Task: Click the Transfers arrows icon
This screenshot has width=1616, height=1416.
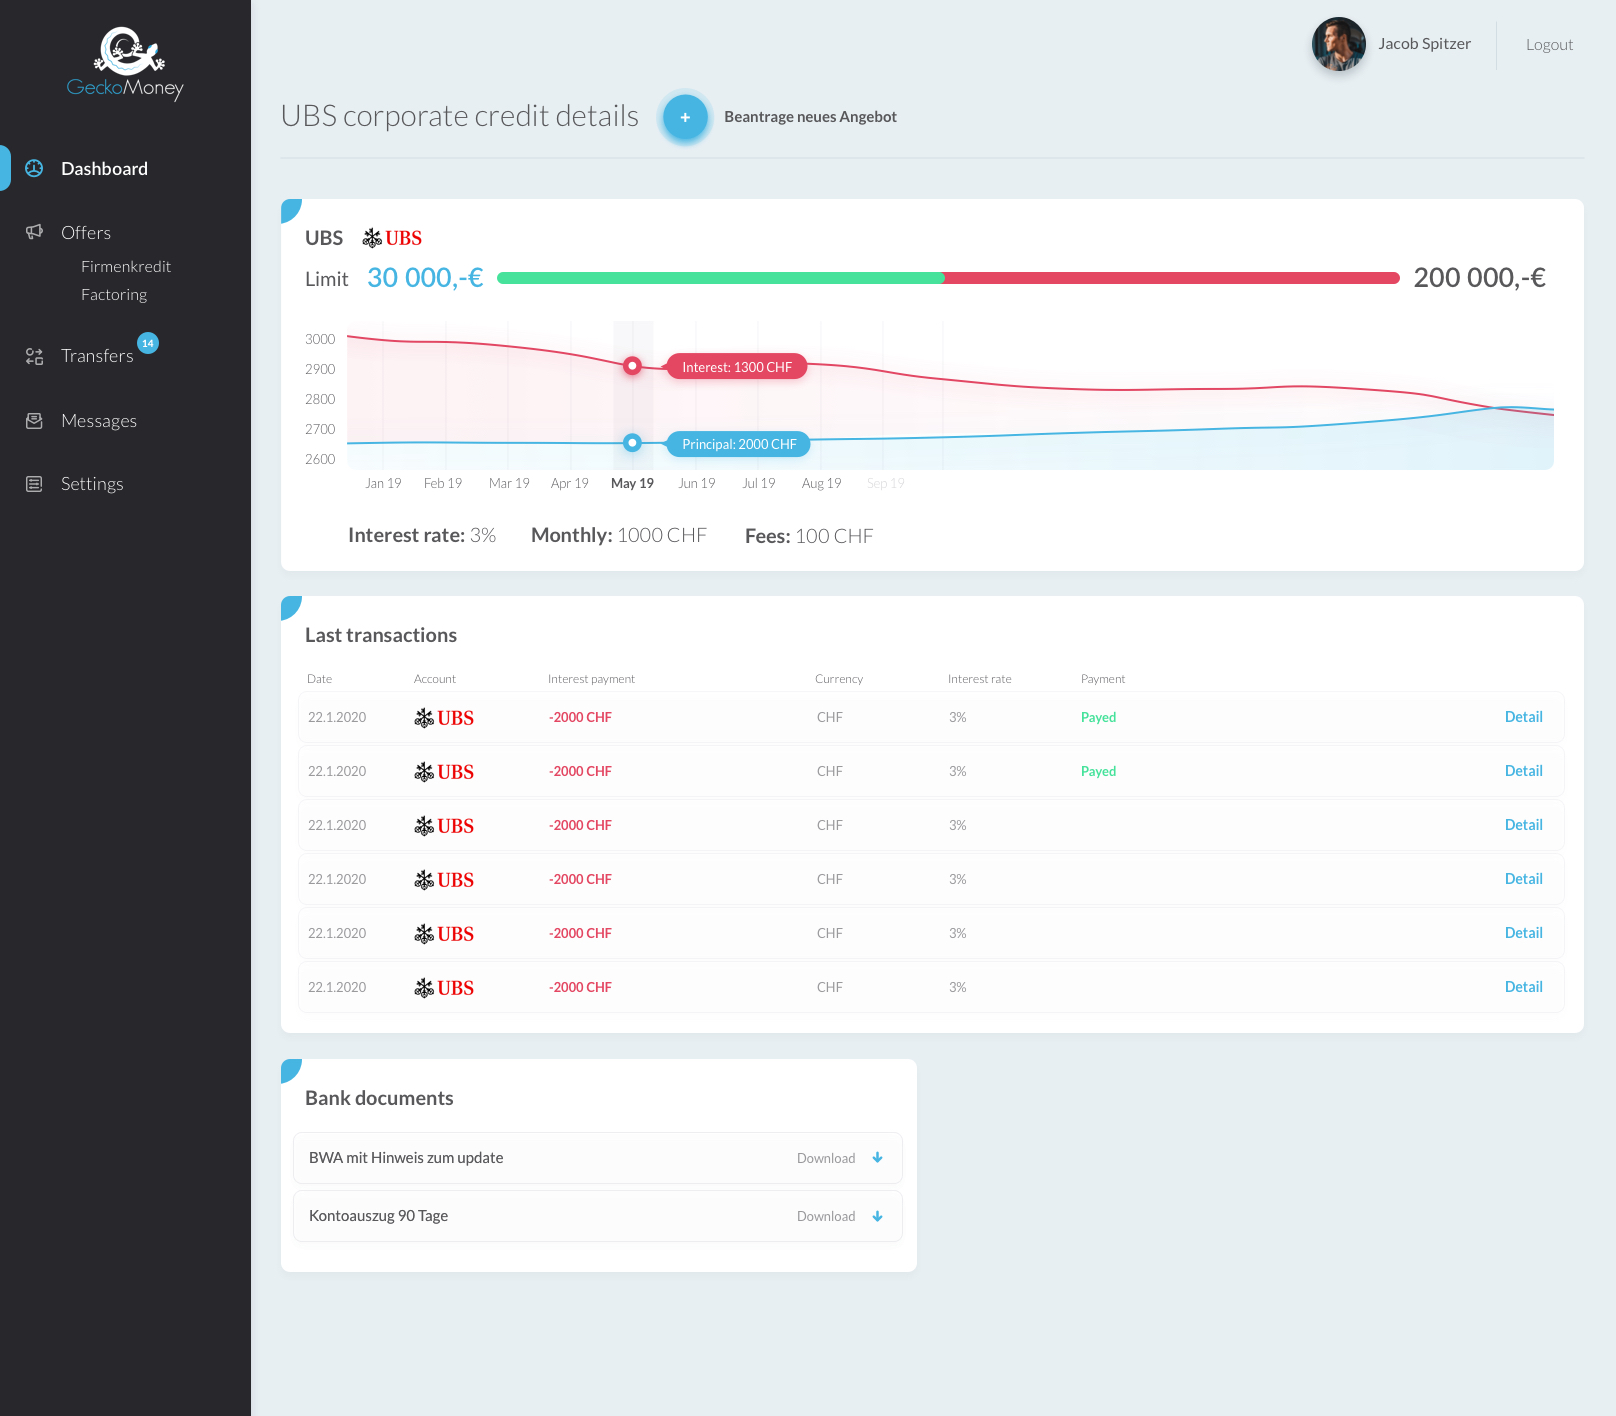Action: (34, 356)
